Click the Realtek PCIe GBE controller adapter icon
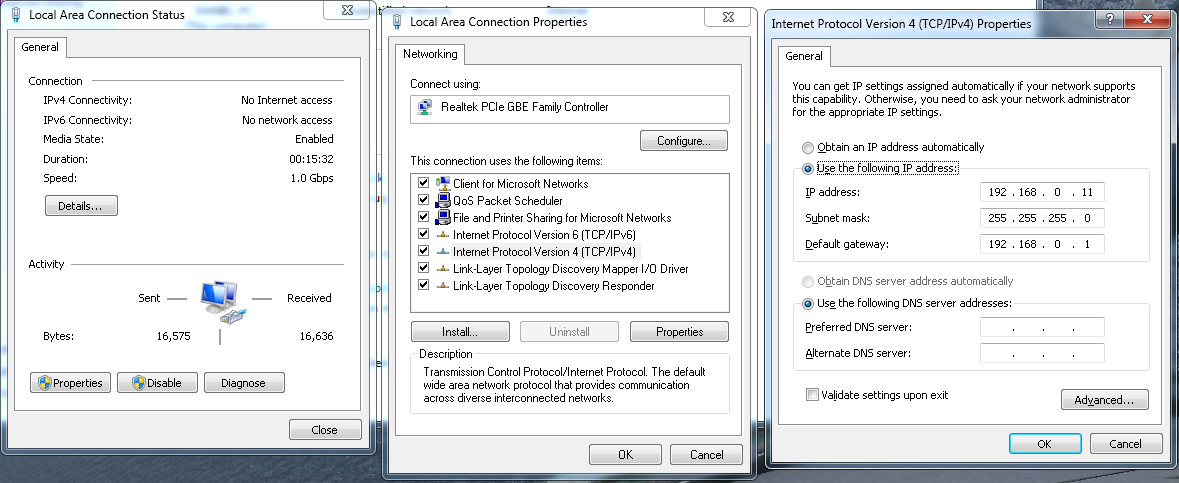 click(425, 108)
